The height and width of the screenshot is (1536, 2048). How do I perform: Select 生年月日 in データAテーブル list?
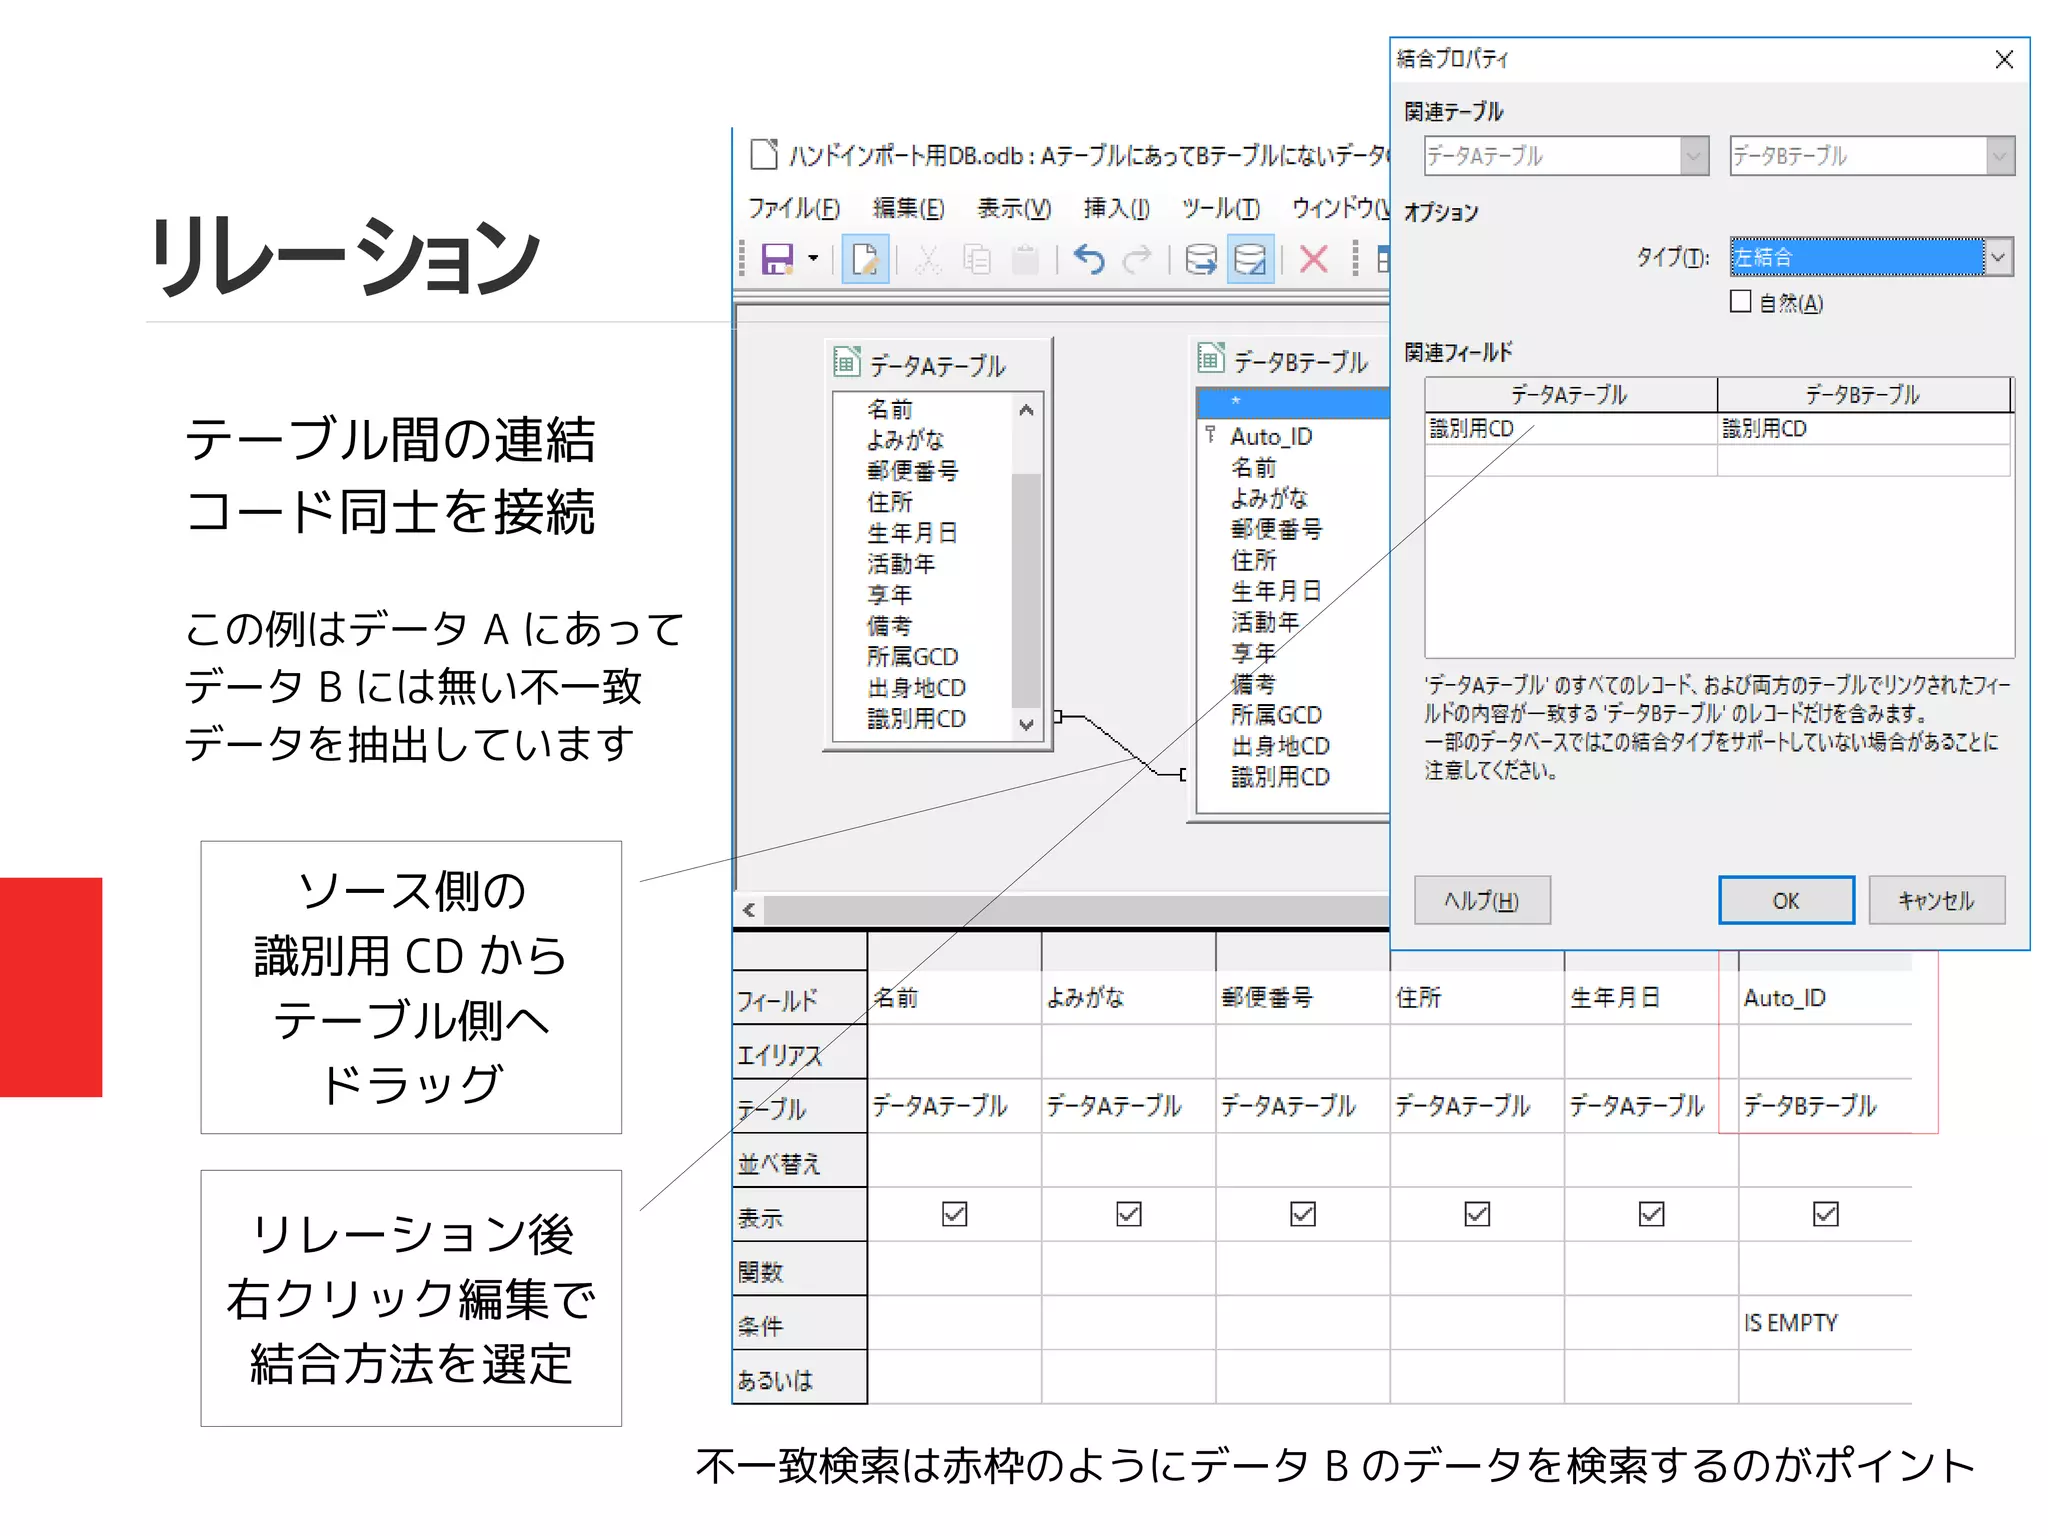click(x=911, y=532)
